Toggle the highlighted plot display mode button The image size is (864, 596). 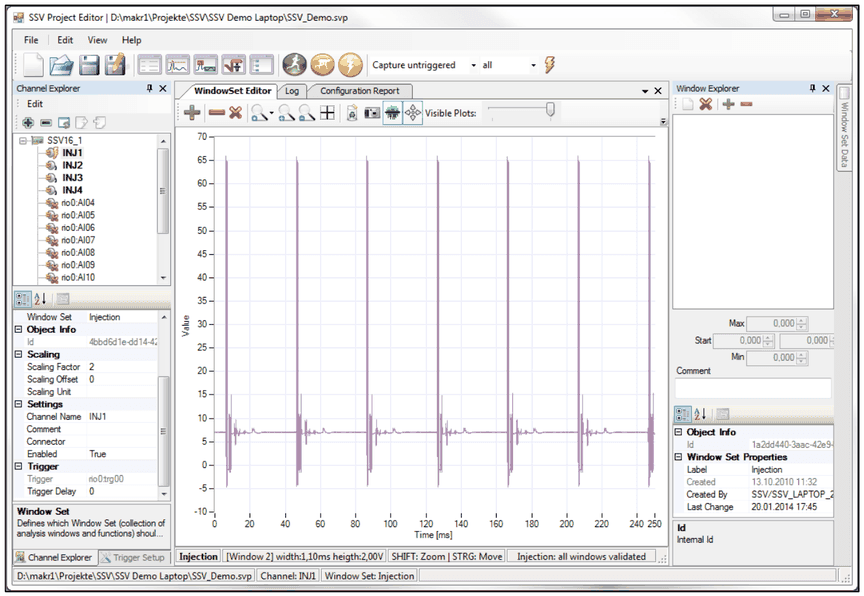pyautogui.click(x=392, y=113)
